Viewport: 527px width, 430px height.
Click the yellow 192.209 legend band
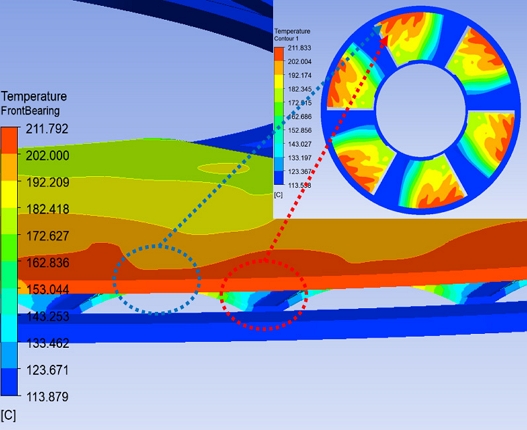coord(9,194)
